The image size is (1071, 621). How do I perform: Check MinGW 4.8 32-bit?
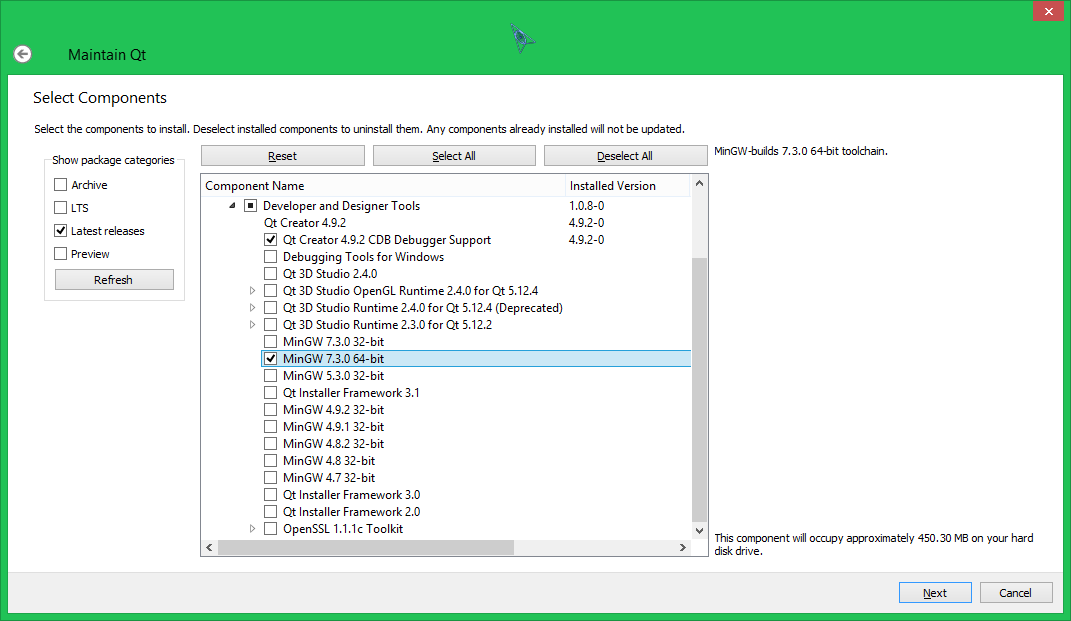click(270, 461)
